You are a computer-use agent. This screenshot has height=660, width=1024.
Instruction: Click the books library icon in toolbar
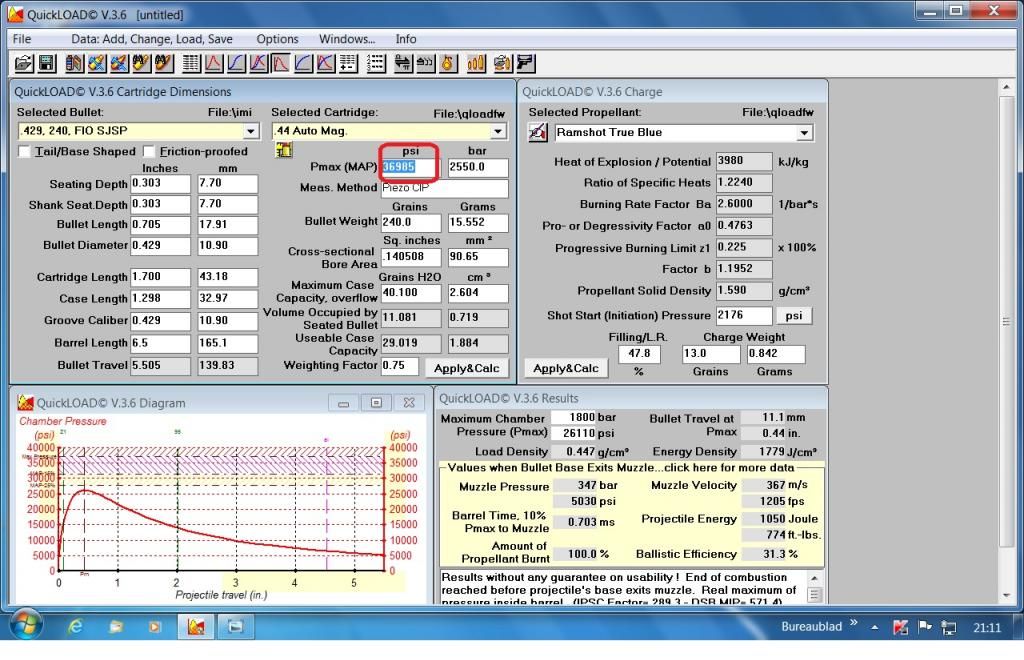[x=74, y=63]
